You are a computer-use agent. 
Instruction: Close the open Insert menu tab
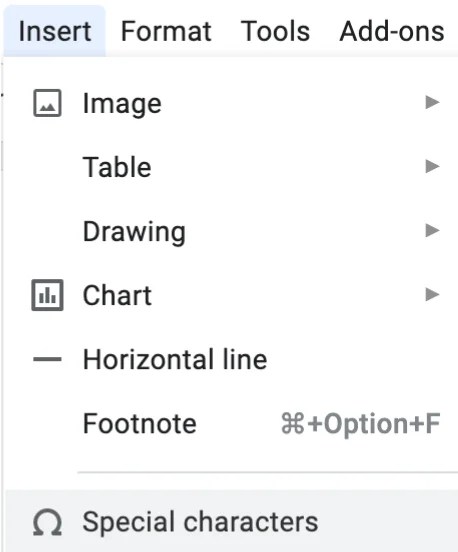click(x=55, y=31)
